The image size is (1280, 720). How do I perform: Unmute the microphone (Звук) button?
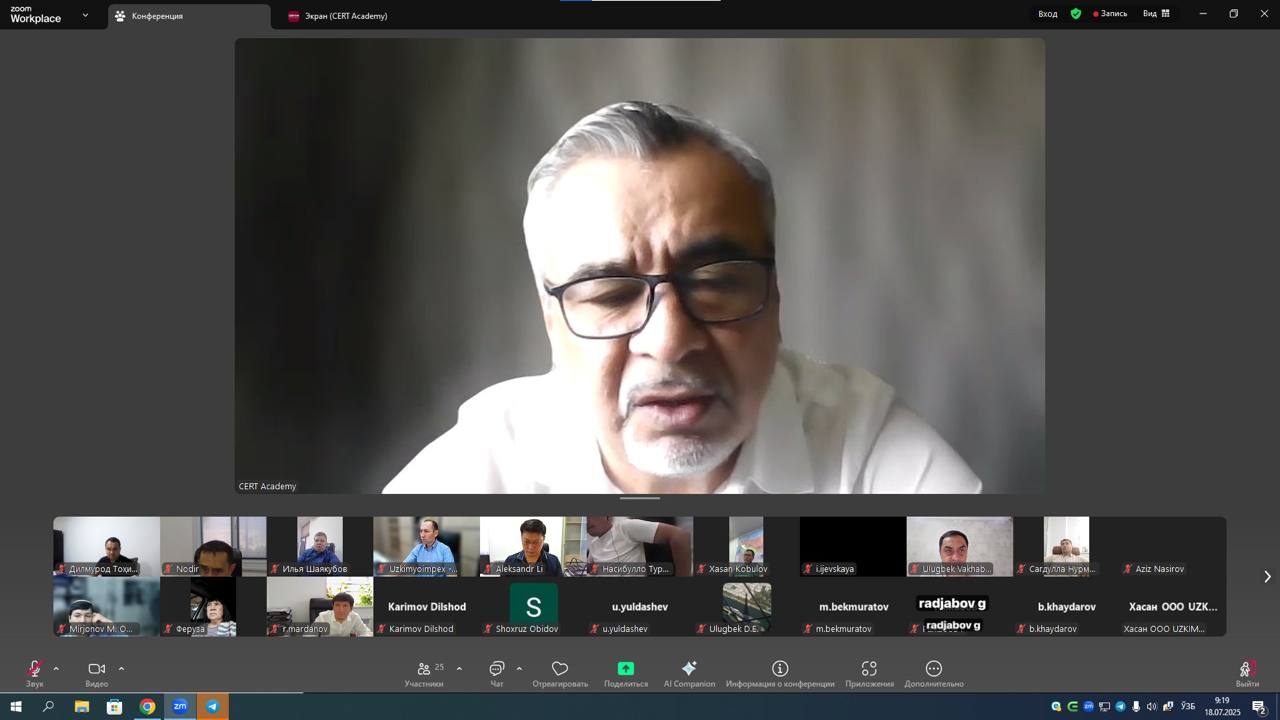pyautogui.click(x=35, y=669)
